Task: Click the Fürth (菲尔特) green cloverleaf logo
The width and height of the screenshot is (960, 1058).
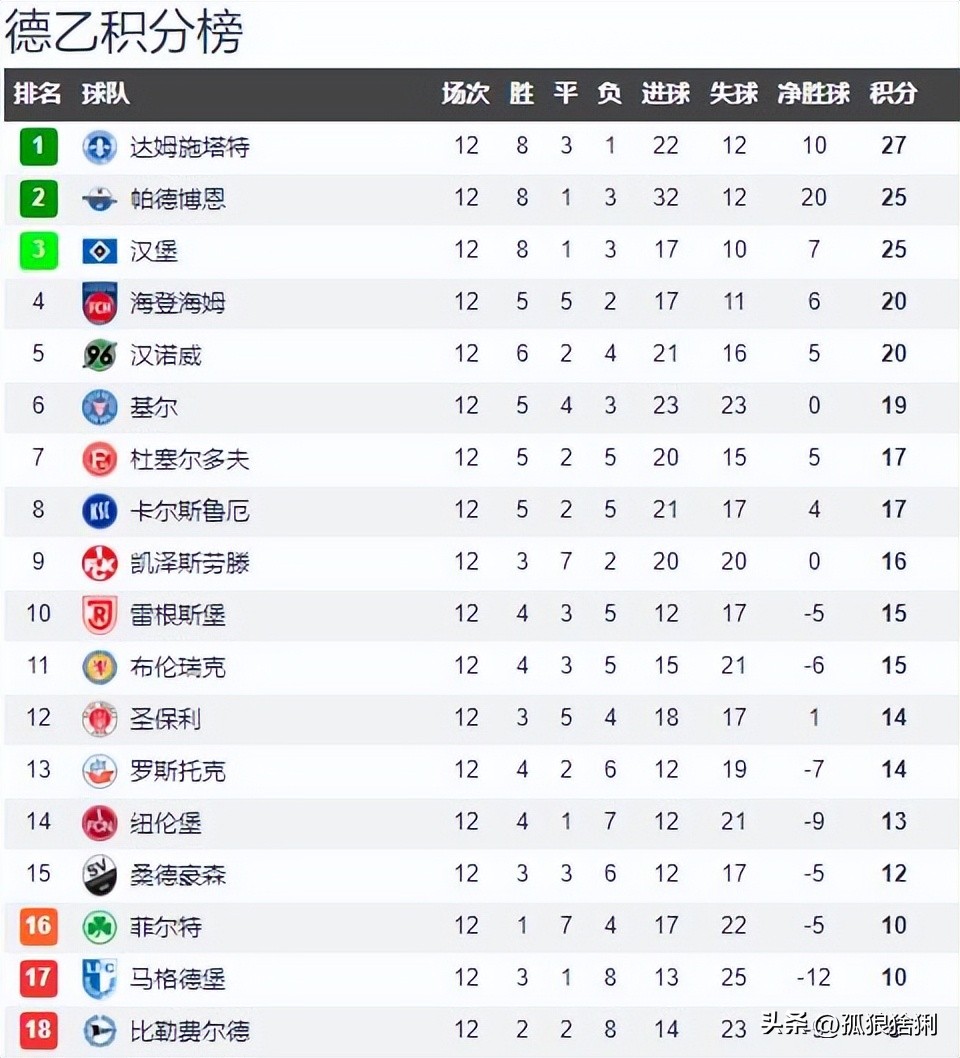Action: click(x=99, y=927)
